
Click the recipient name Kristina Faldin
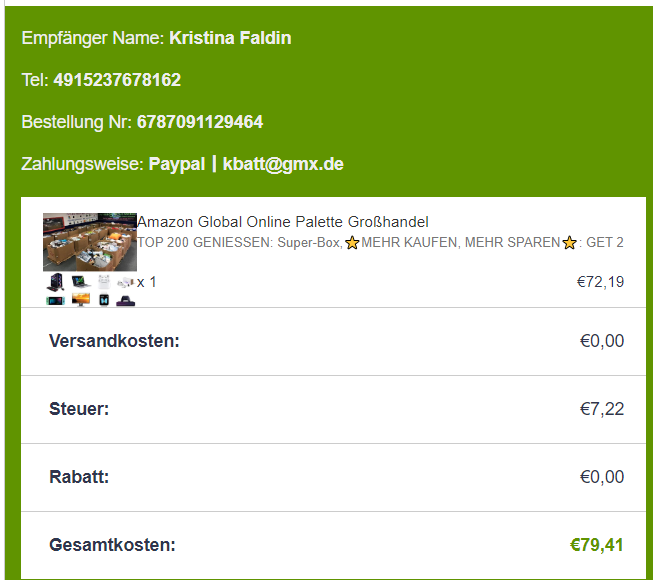click(x=230, y=38)
